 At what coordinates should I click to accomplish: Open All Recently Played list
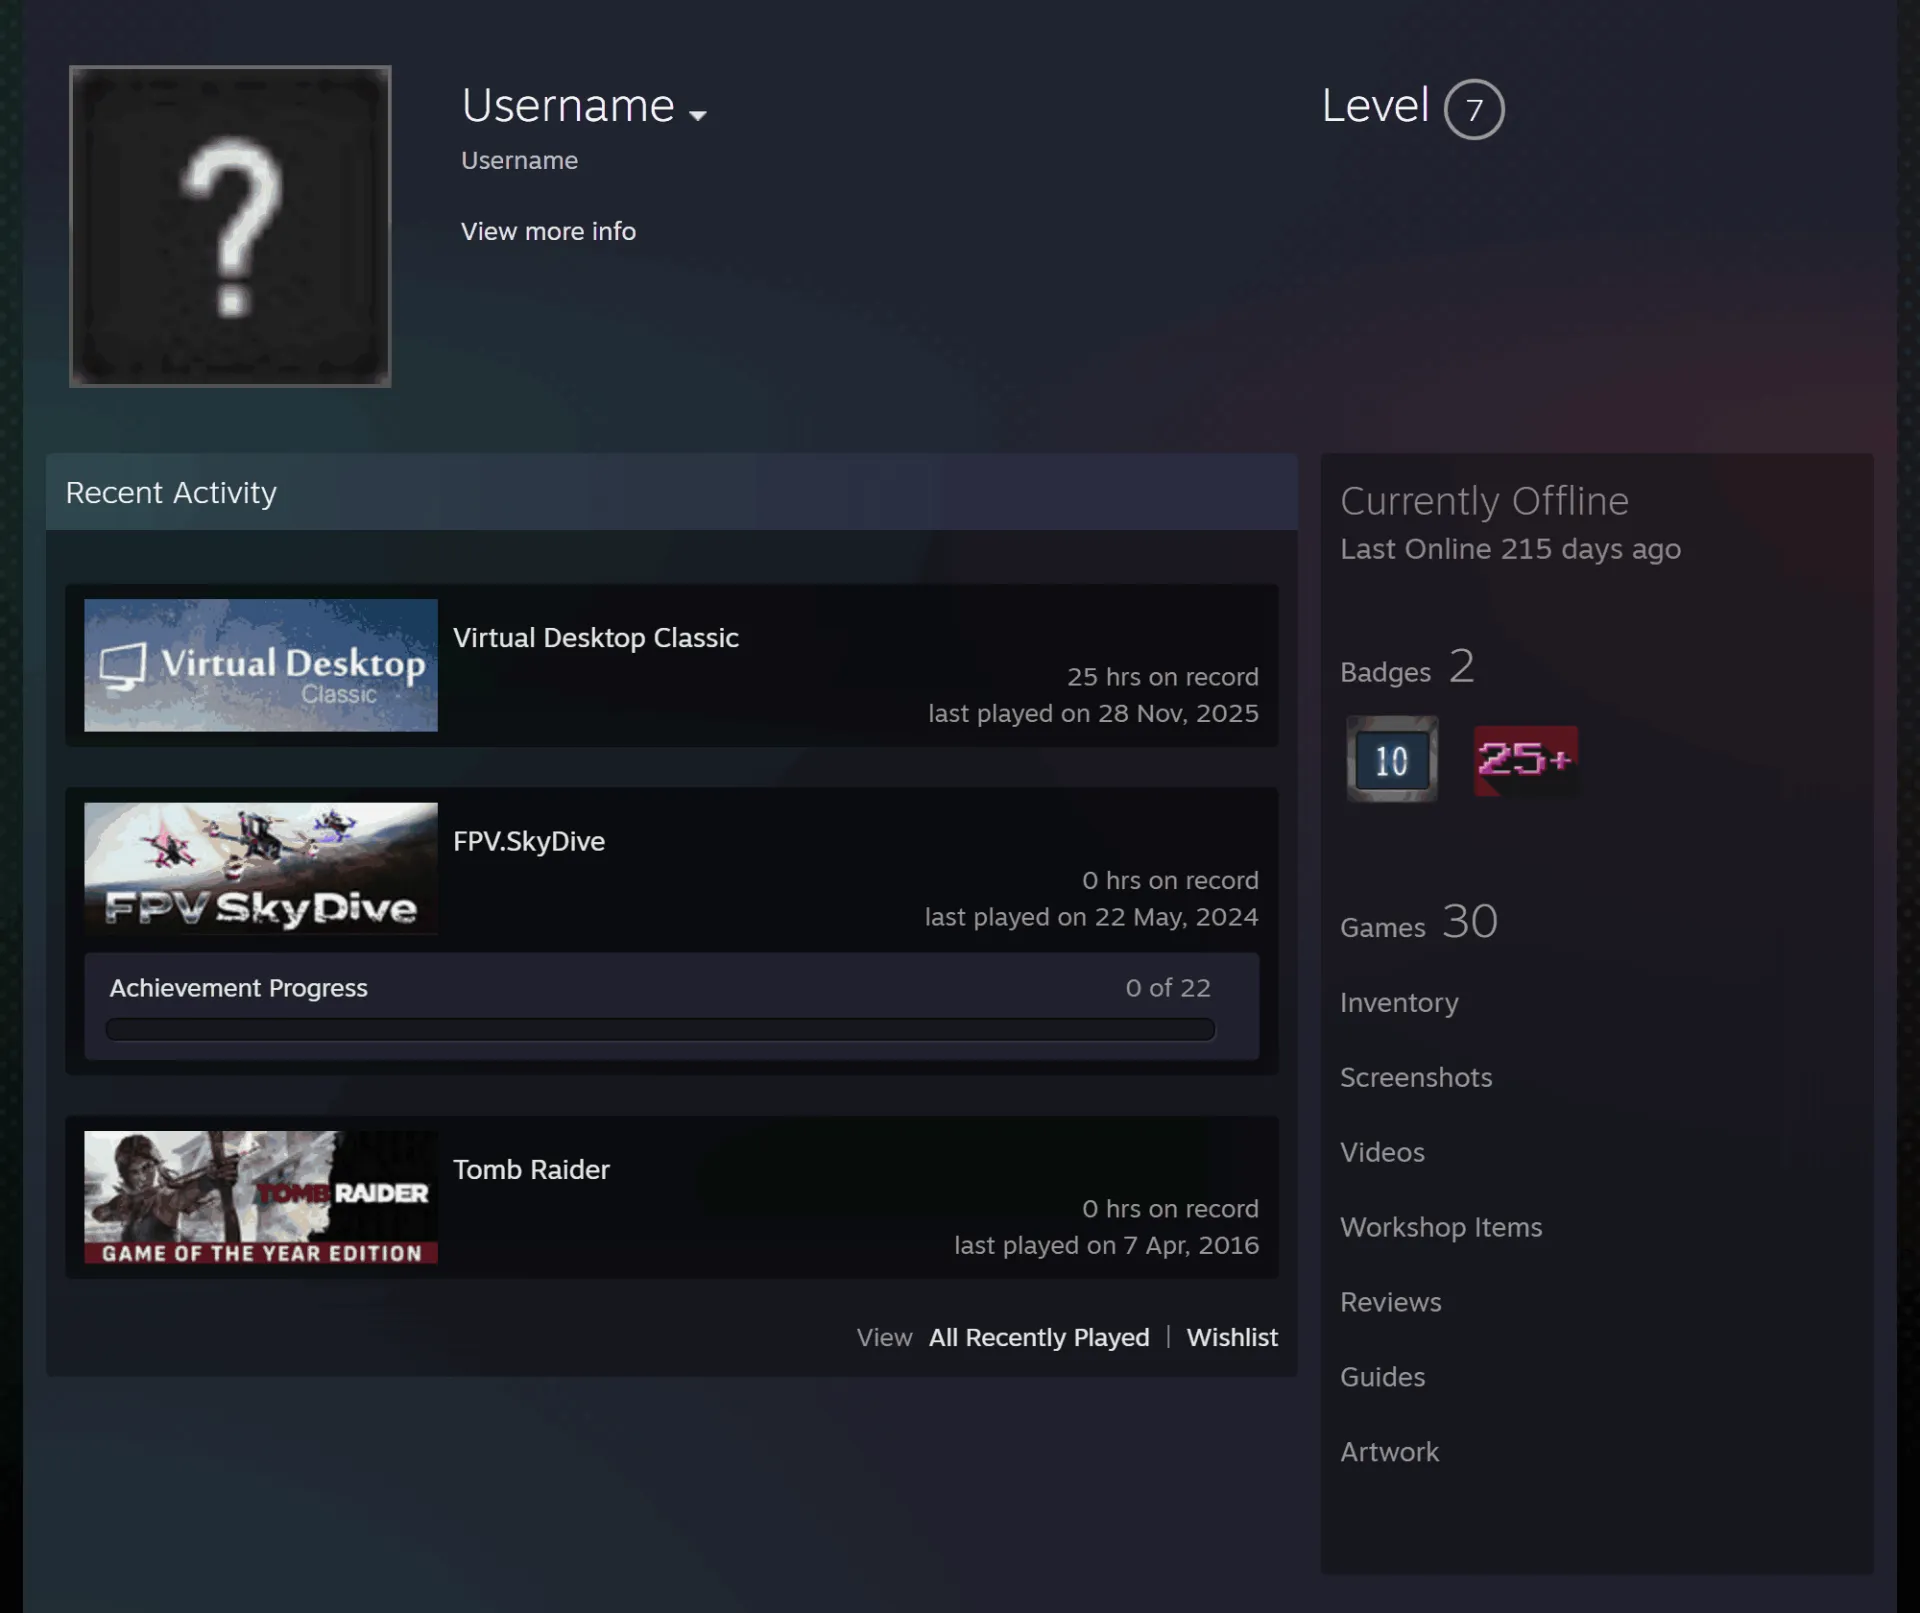pyautogui.click(x=1039, y=1337)
